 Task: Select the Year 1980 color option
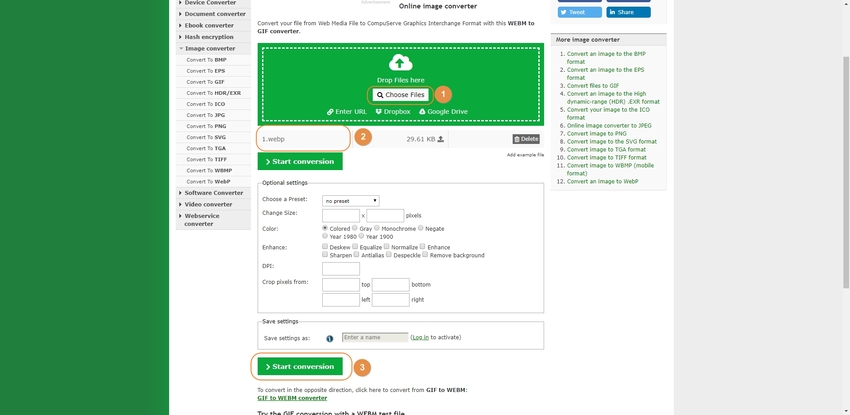pos(325,236)
